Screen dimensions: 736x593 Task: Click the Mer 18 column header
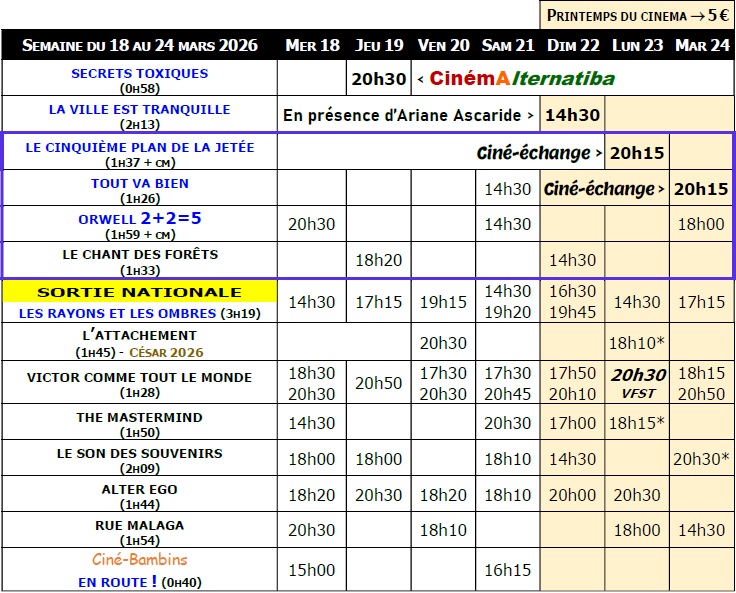click(x=312, y=45)
